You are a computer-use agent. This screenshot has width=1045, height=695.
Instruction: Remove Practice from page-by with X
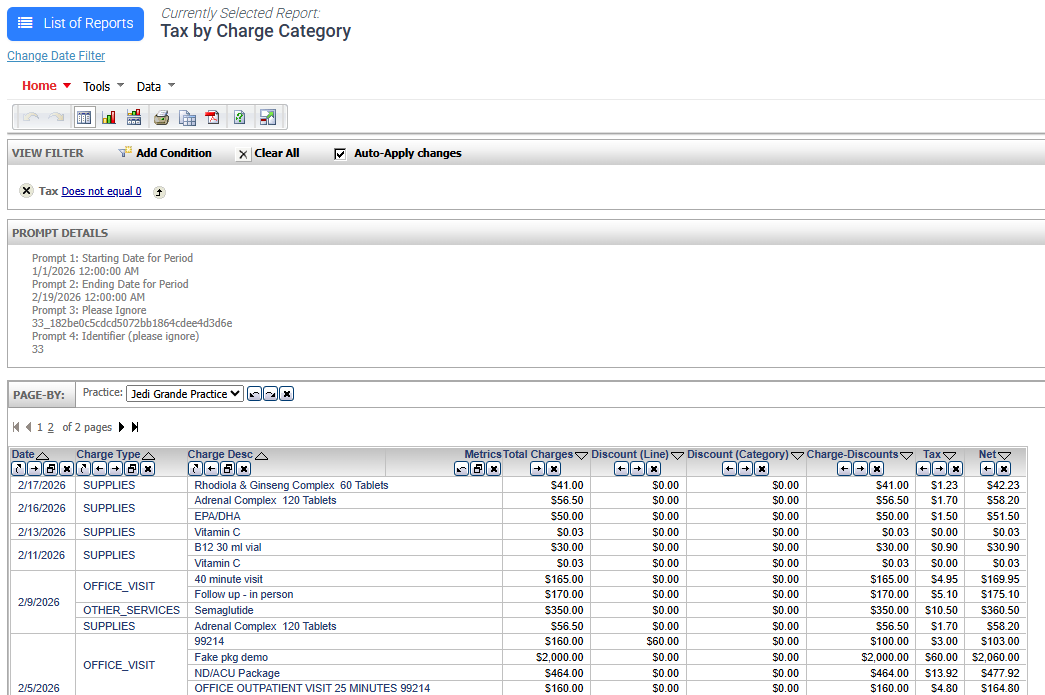click(286, 394)
